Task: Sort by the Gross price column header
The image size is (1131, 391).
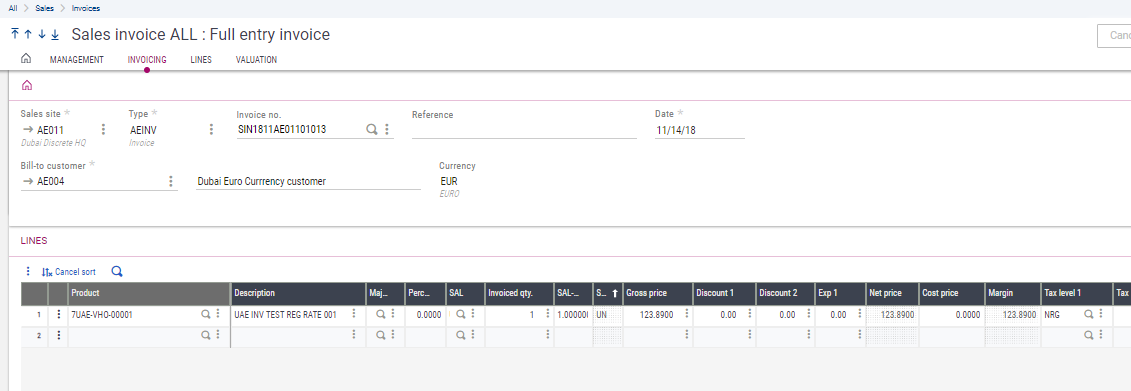Action: coord(657,294)
